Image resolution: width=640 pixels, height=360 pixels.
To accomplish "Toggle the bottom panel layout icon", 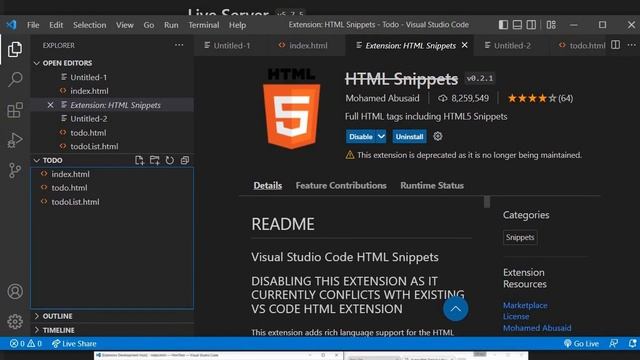I will coord(517,25).
